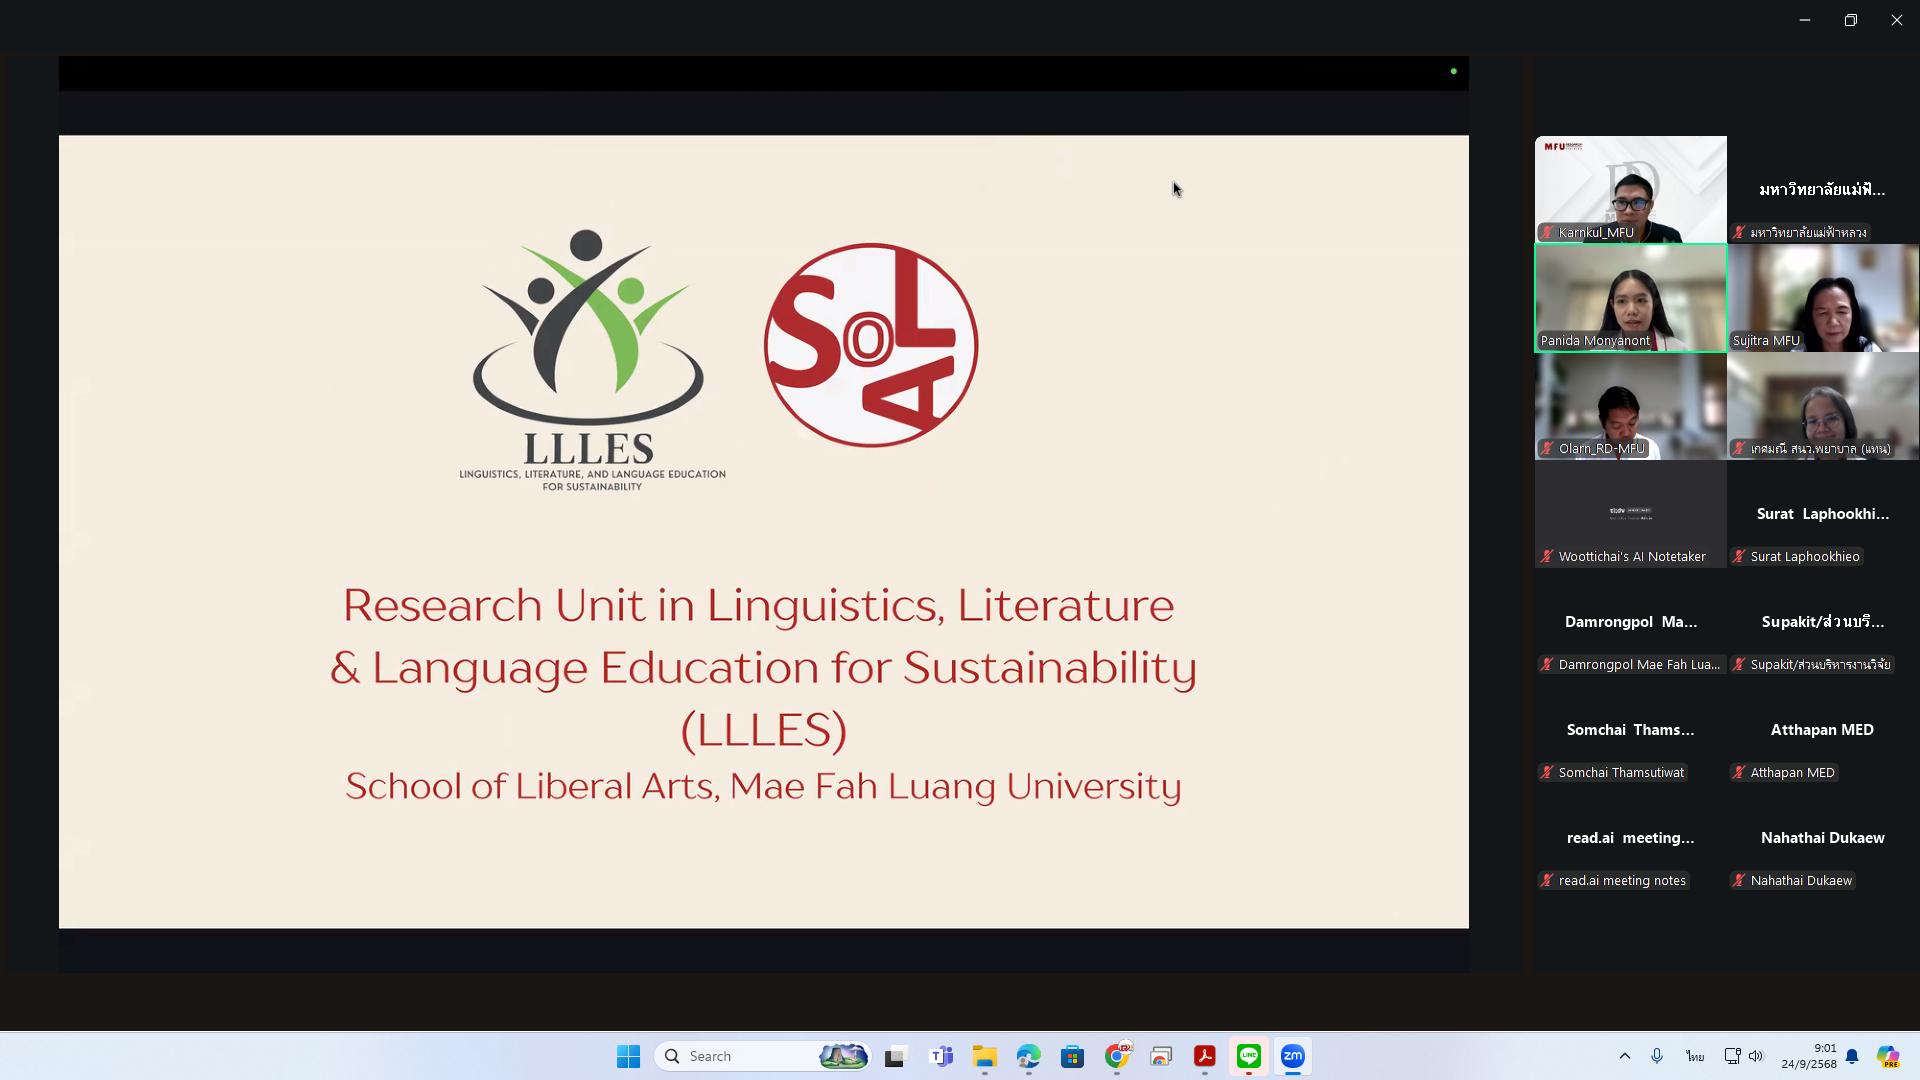
Task: Open File Explorer from taskbar
Action: pyautogui.click(x=985, y=1056)
